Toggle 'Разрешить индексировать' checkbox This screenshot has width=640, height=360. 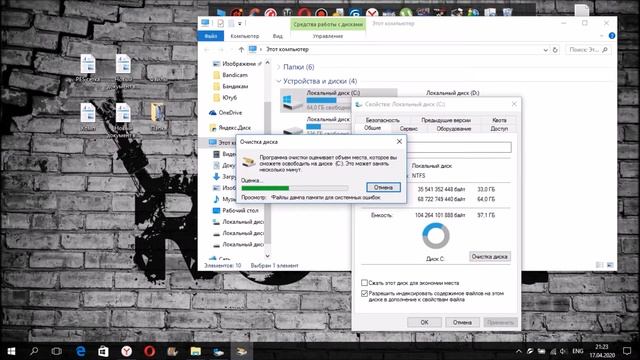364,293
